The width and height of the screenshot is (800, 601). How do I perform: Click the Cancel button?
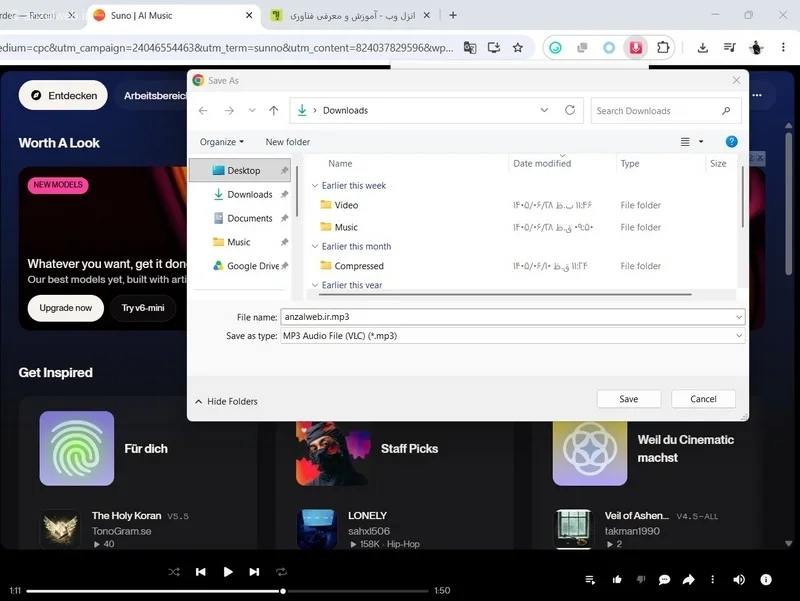click(703, 399)
